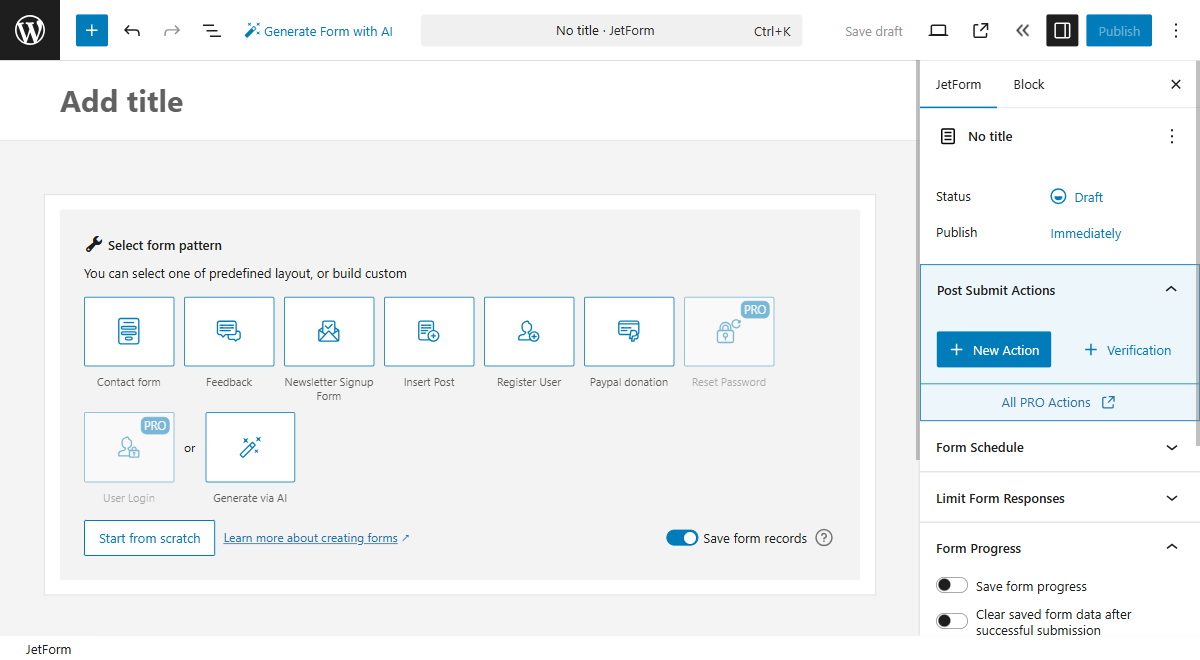Disable the Save form records toggle
This screenshot has width=1200, height=660.
click(682, 538)
